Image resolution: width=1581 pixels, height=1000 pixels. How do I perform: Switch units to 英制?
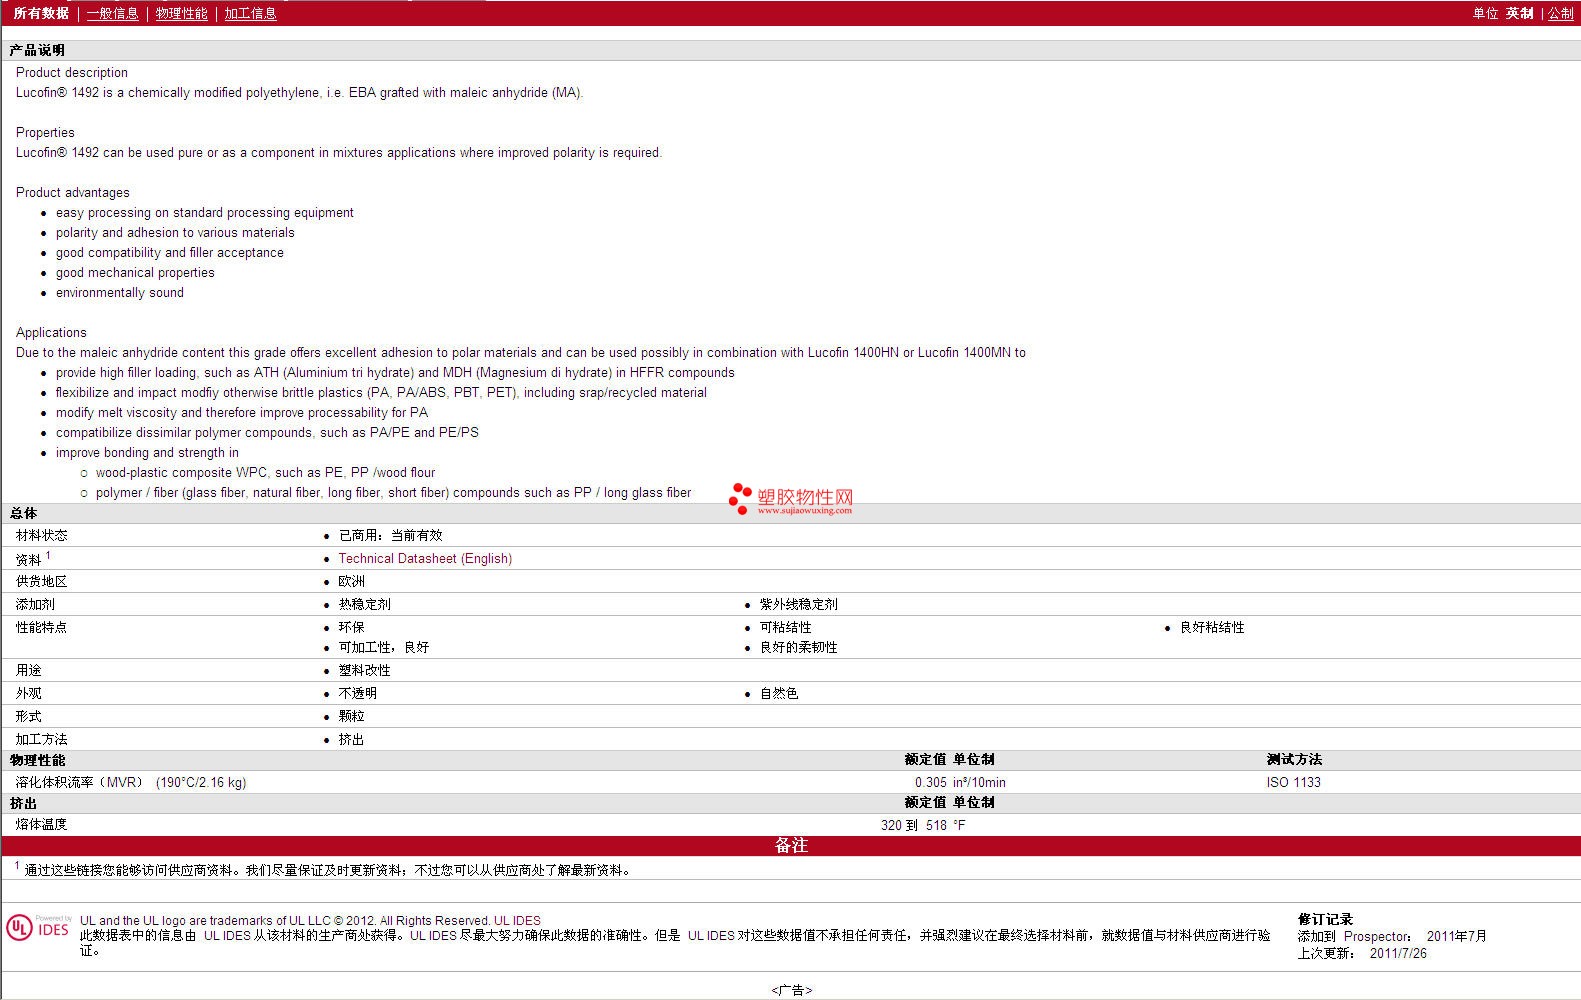(x=1520, y=13)
